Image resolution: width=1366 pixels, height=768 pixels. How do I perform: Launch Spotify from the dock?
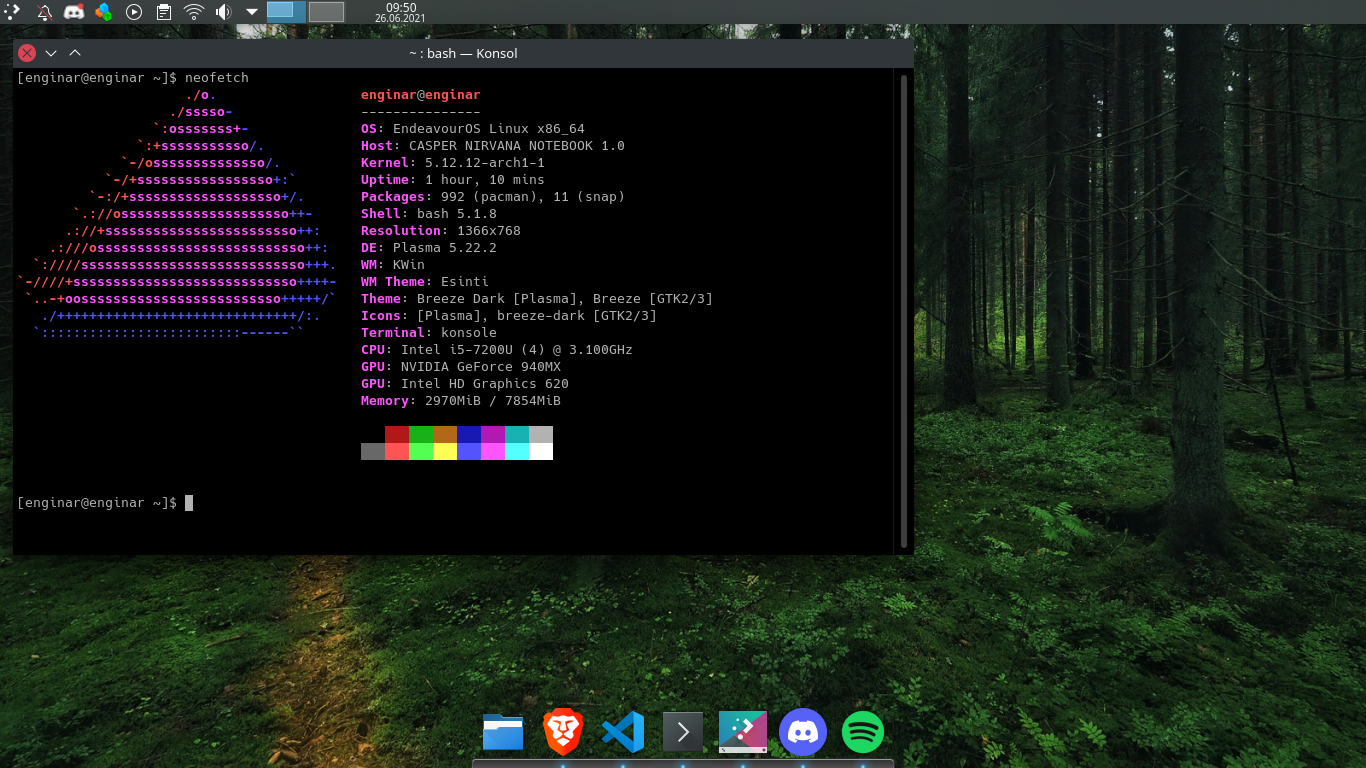pos(863,732)
